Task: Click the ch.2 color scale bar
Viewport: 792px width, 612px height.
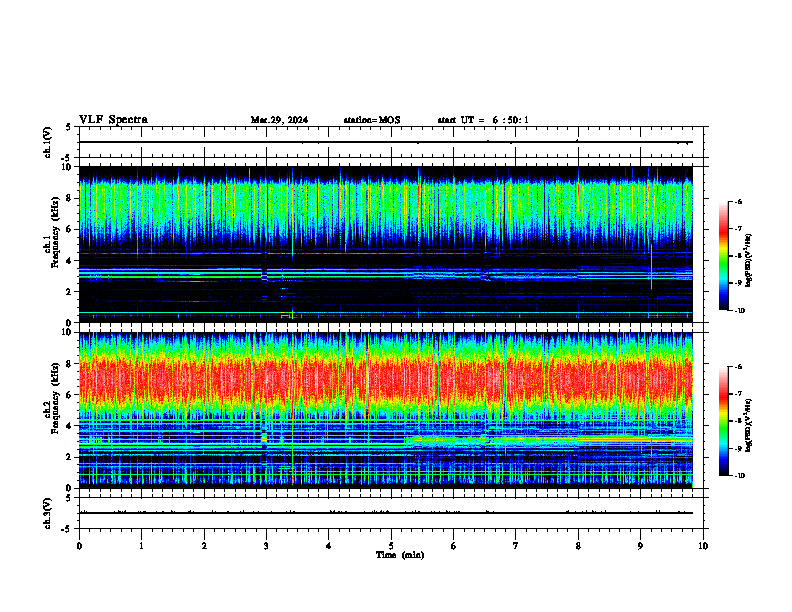Action: (x=723, y=421)
